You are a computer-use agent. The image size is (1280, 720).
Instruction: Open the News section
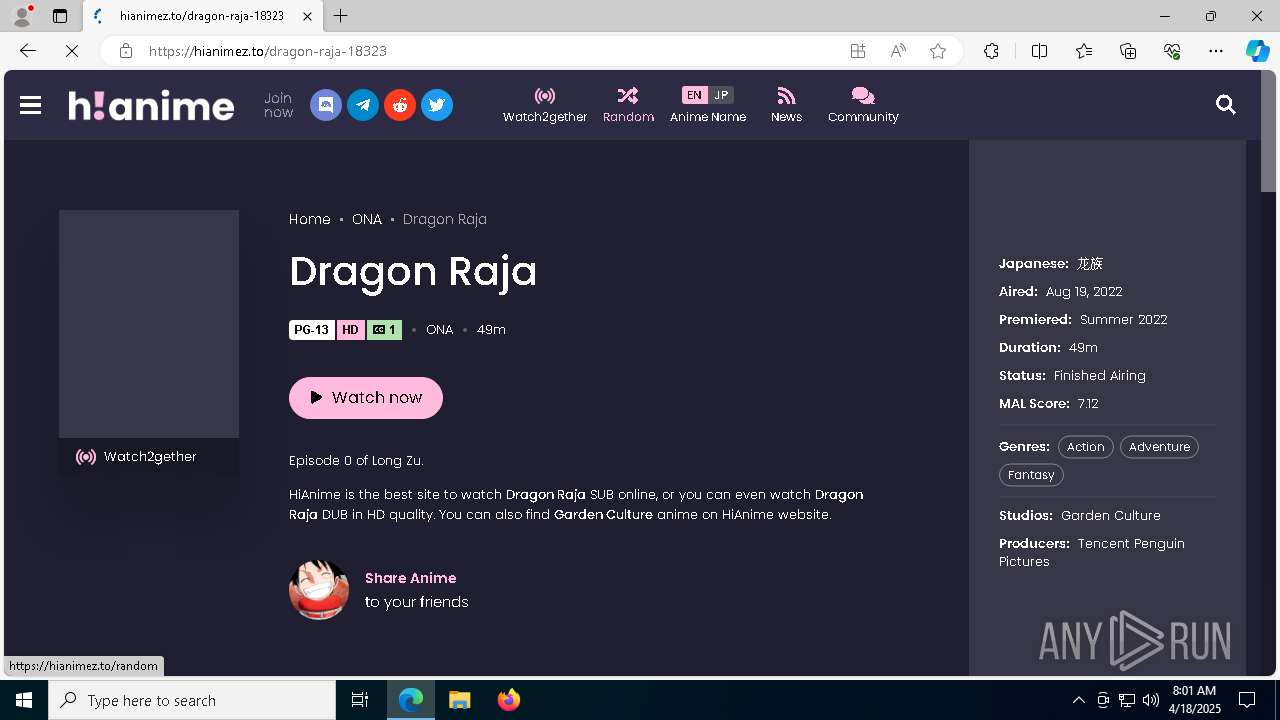[x=786, y=105]
